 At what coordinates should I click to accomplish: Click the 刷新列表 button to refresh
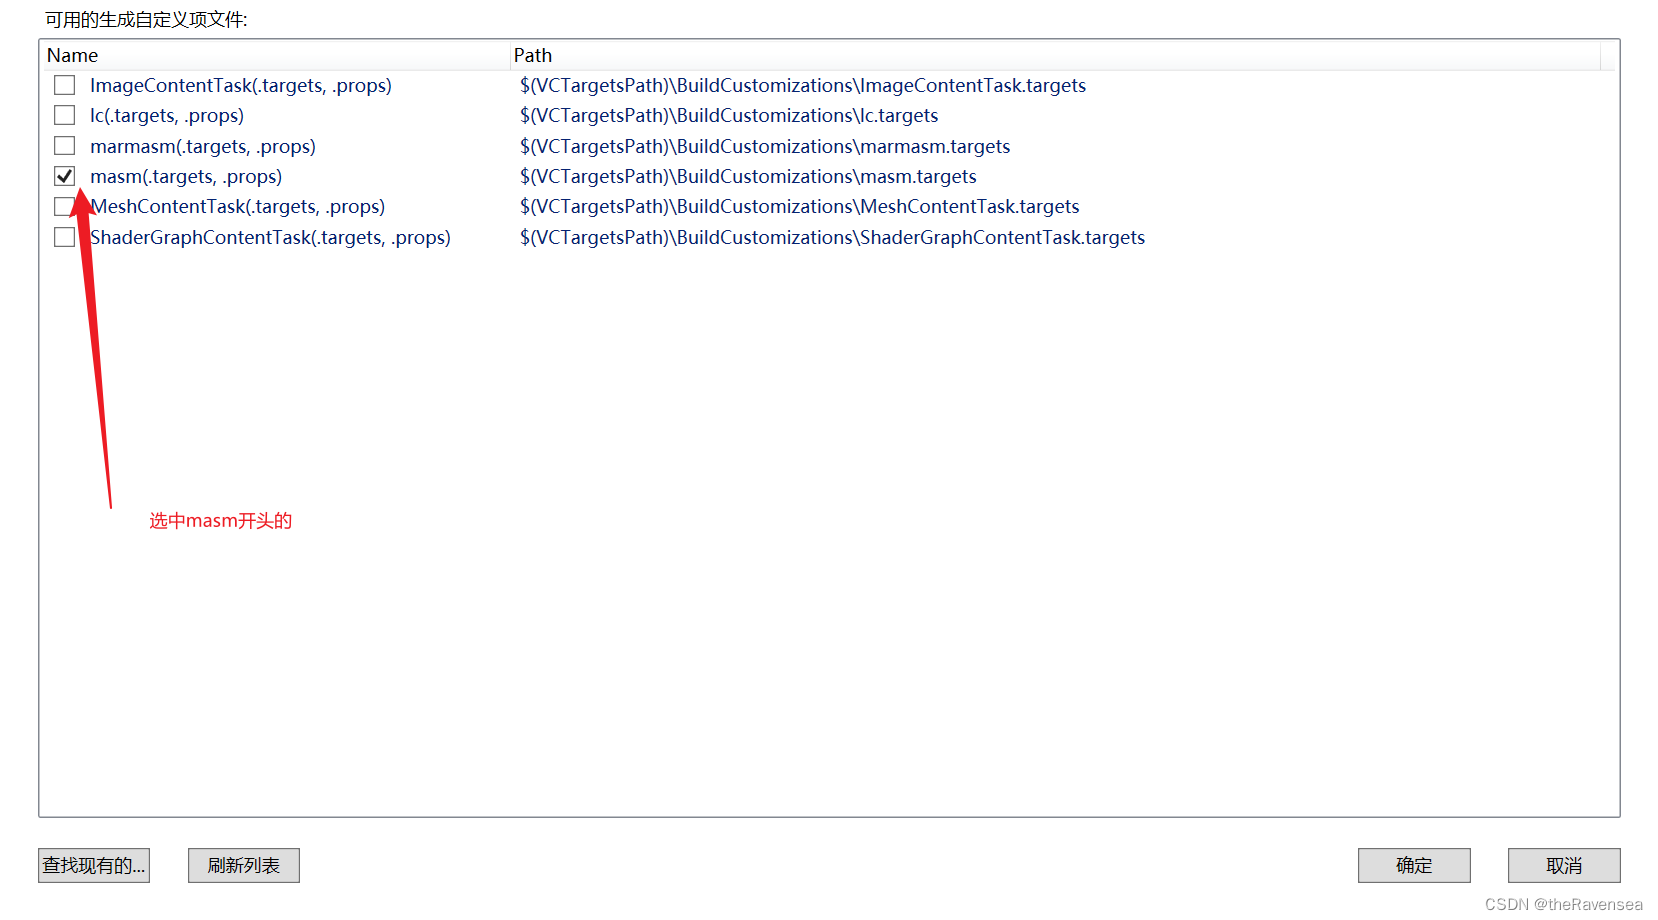(x=243, y=865)
